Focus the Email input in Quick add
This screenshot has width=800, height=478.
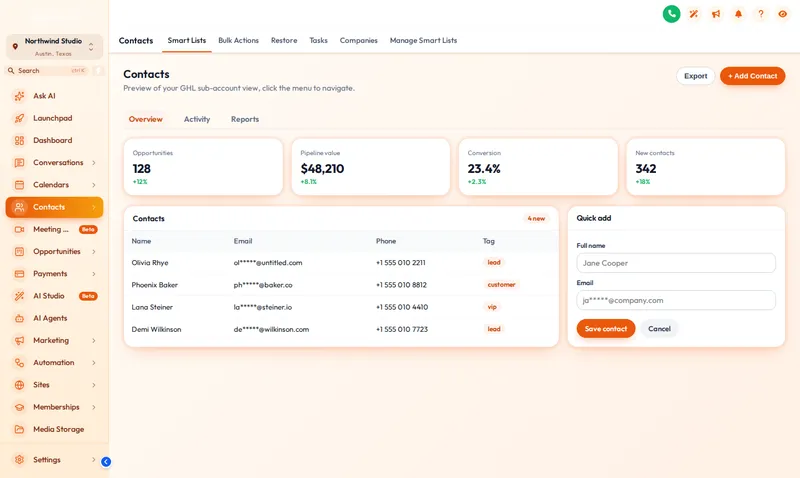[x=676, y=300]
